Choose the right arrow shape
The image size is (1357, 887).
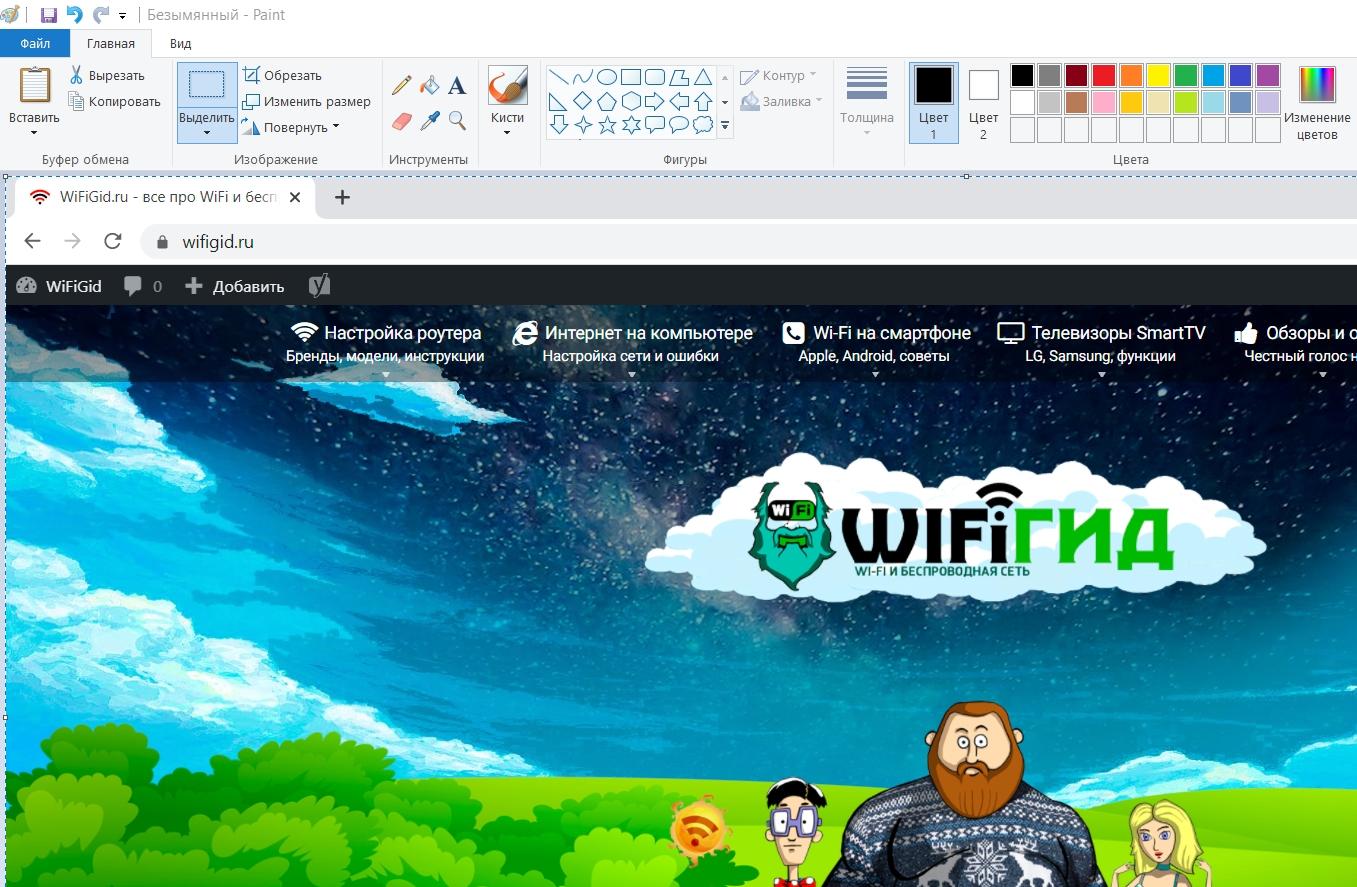tap(655, 101)
